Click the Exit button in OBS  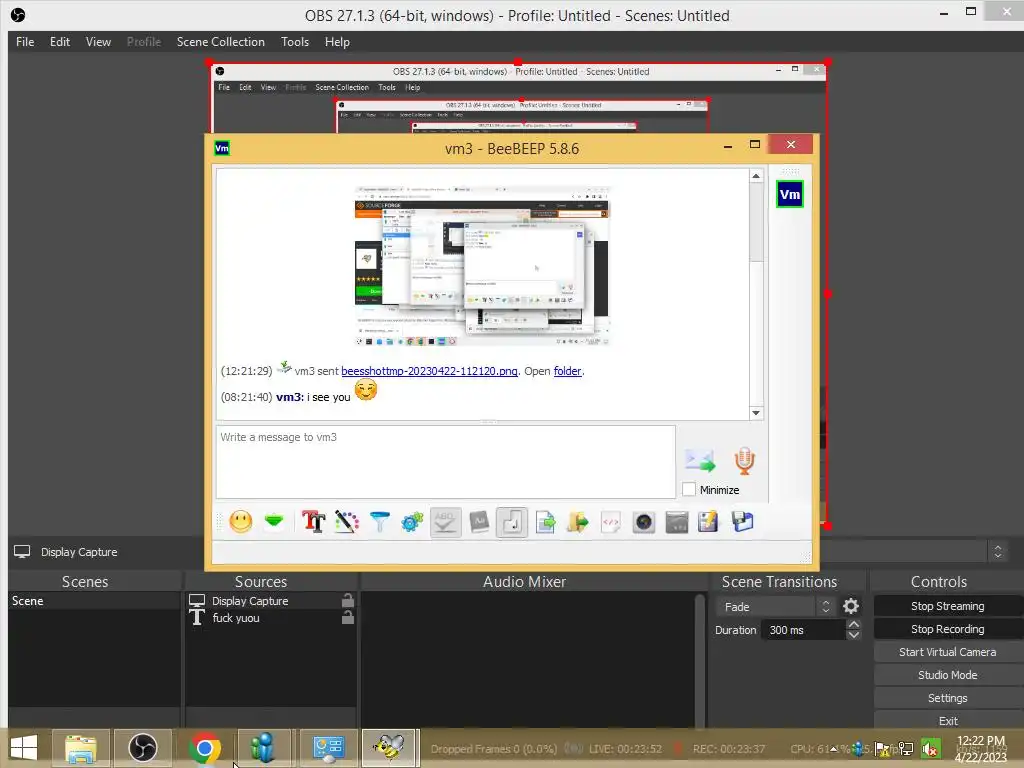pos(948,720)
